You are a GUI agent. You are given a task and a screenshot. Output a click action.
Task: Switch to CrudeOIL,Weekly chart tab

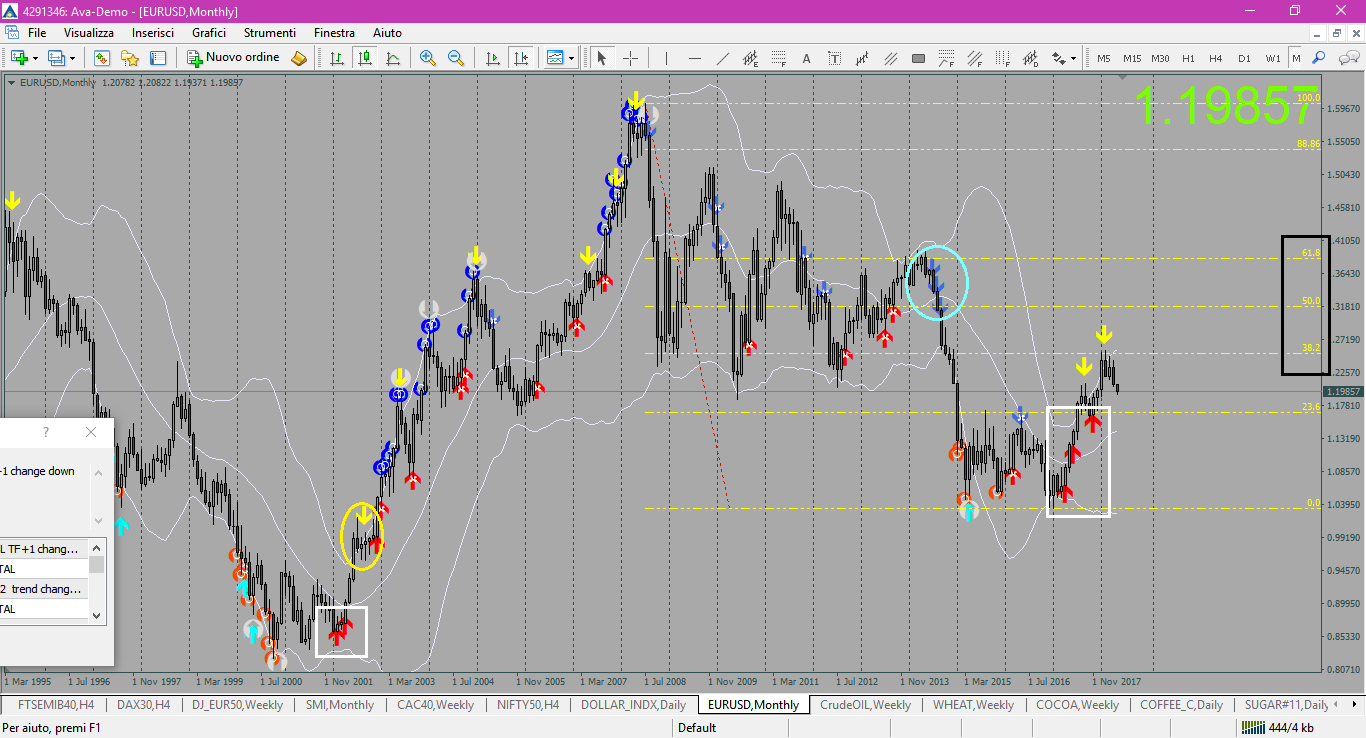point(865,705)
